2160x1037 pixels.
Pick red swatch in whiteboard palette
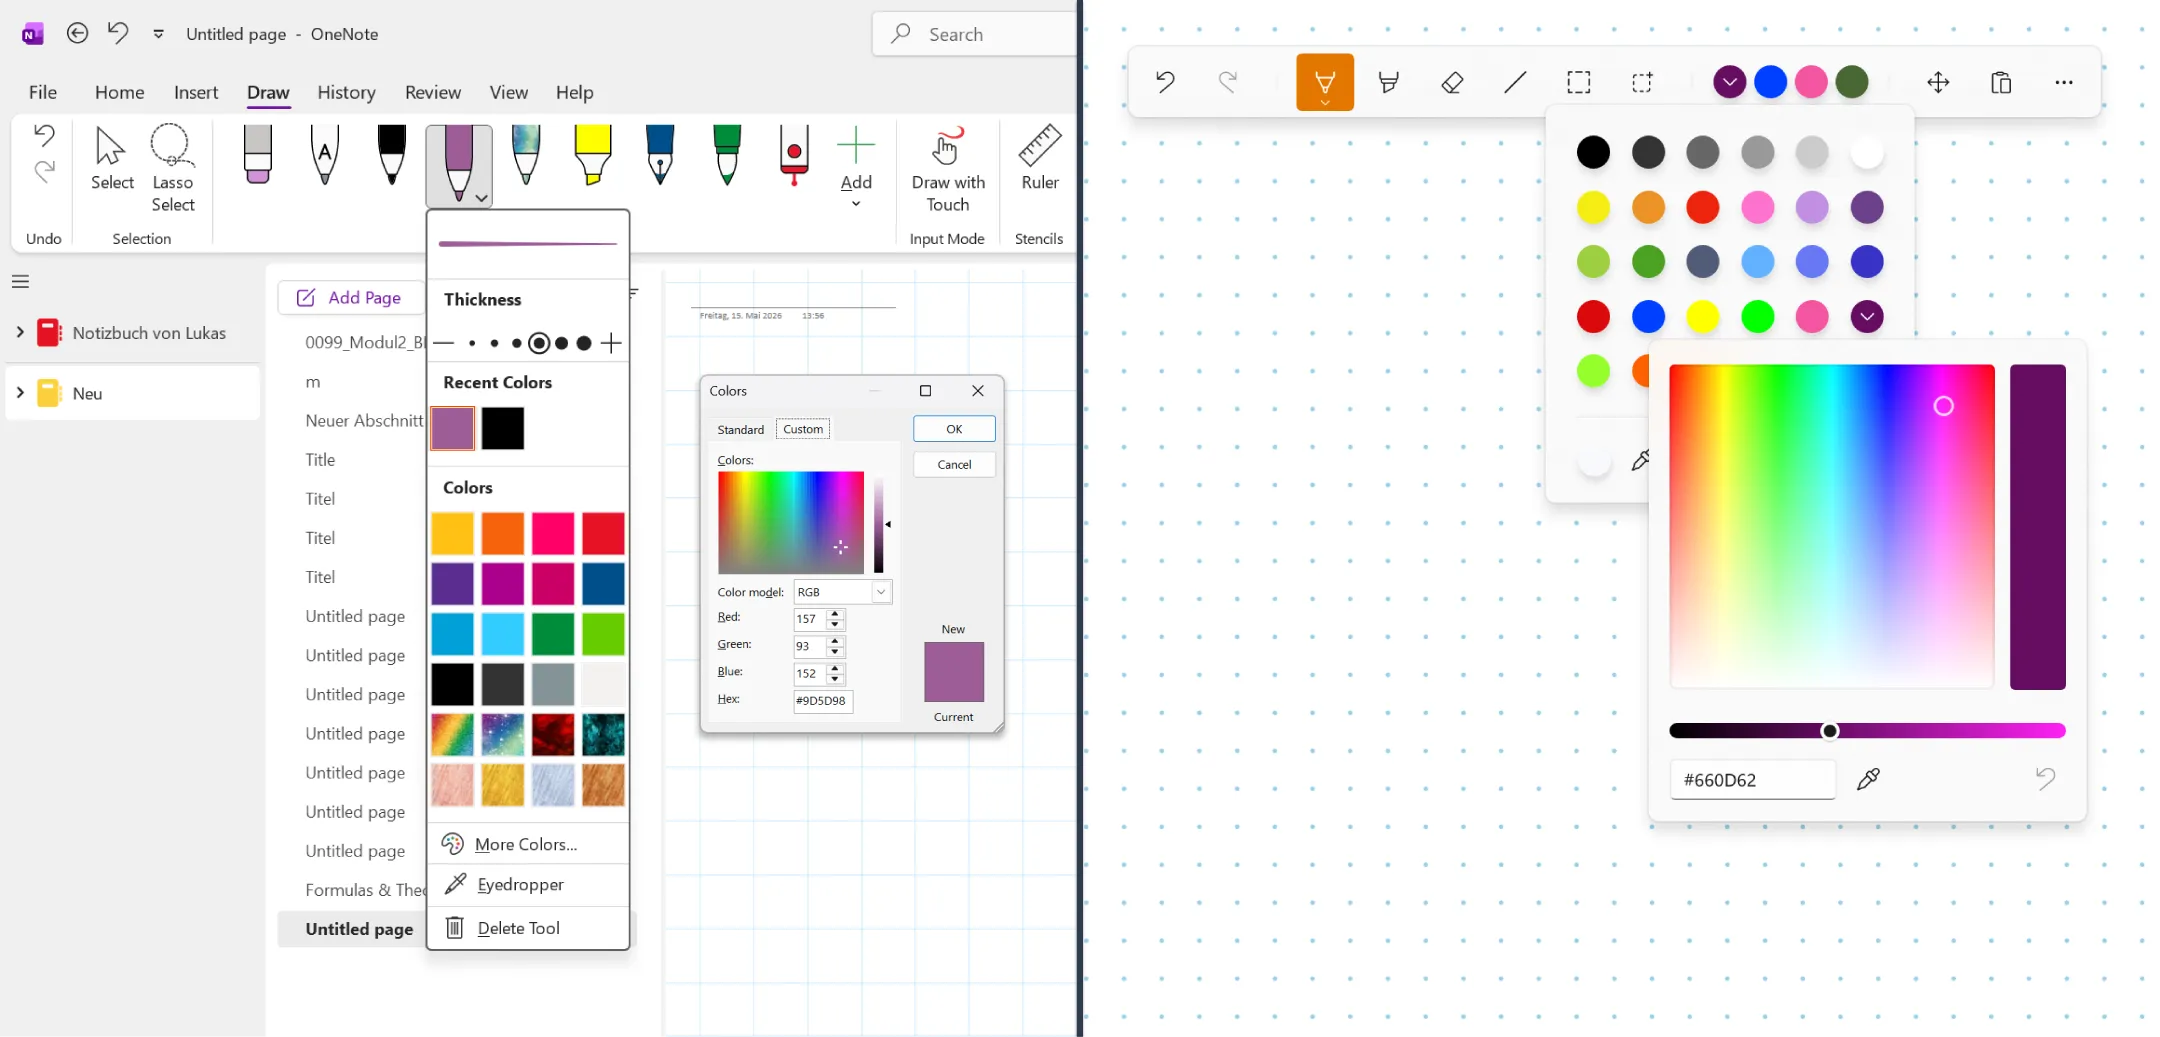[x=1593, y=316]
